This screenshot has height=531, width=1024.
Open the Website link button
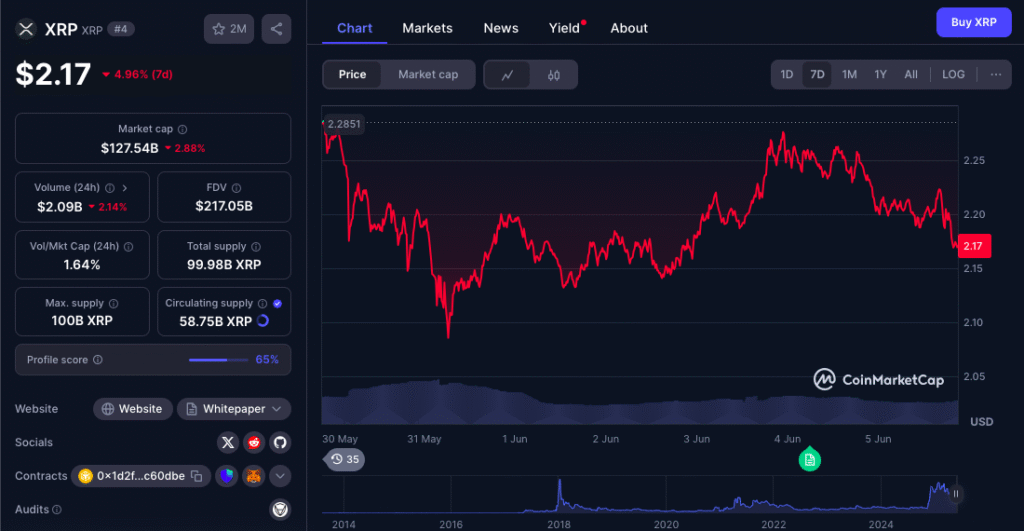133,409
